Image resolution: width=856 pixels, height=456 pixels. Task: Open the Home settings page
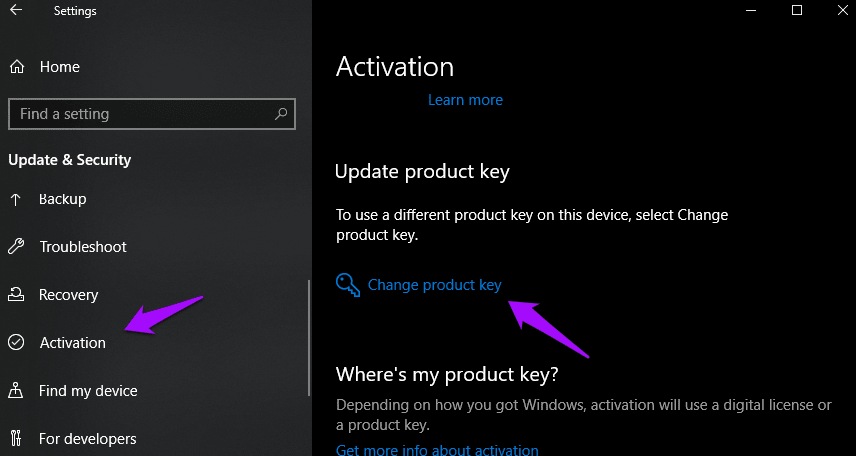[x=60, y=67]
